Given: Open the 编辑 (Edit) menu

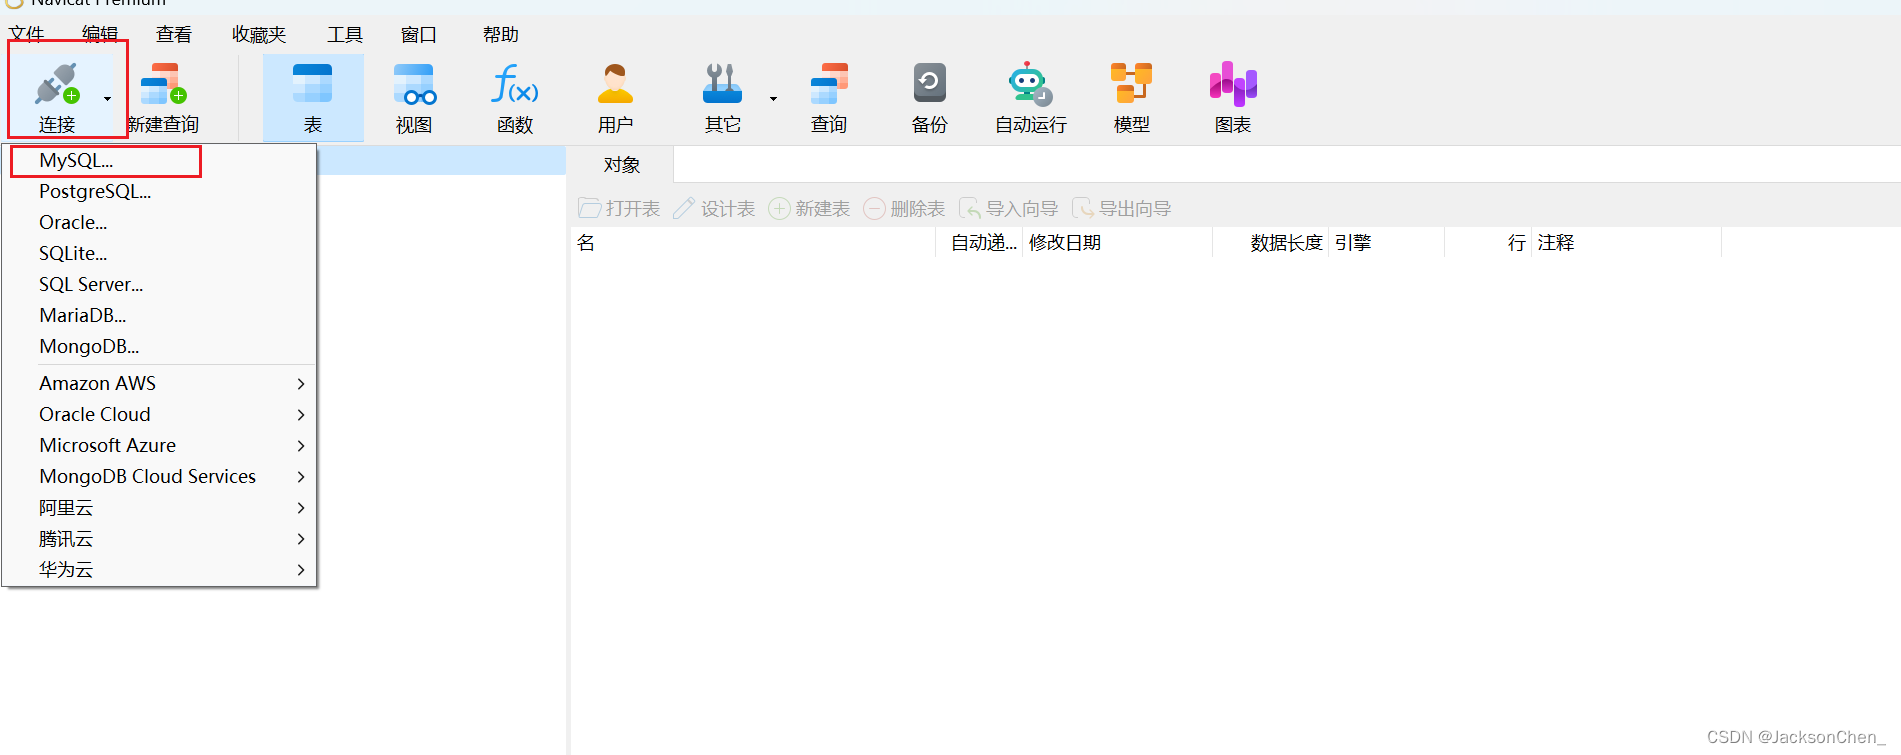Looking at the screenshot, I should pyautogui.click(x=100, y=34).
